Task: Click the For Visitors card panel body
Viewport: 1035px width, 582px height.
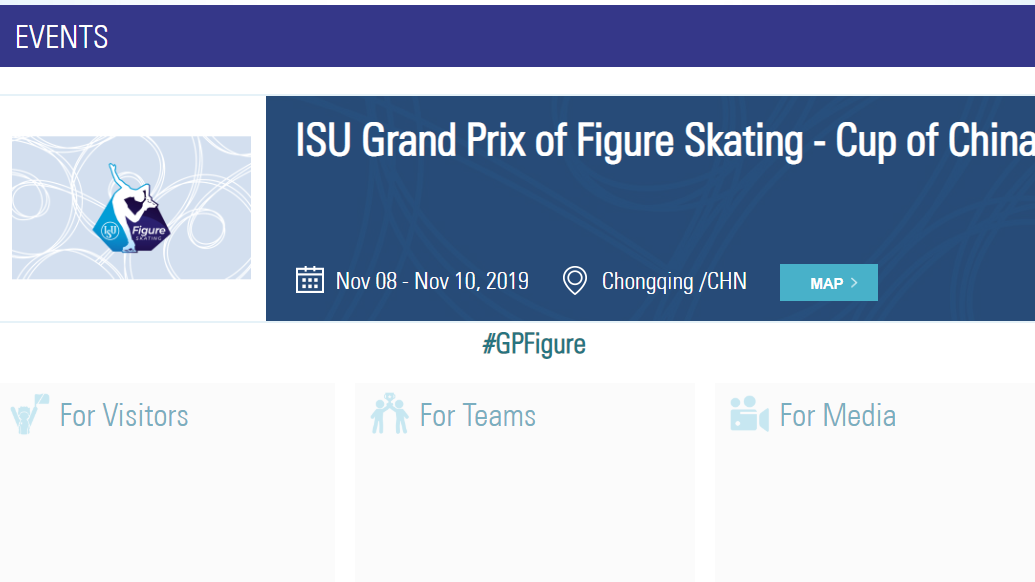Action: pos(167,482)
